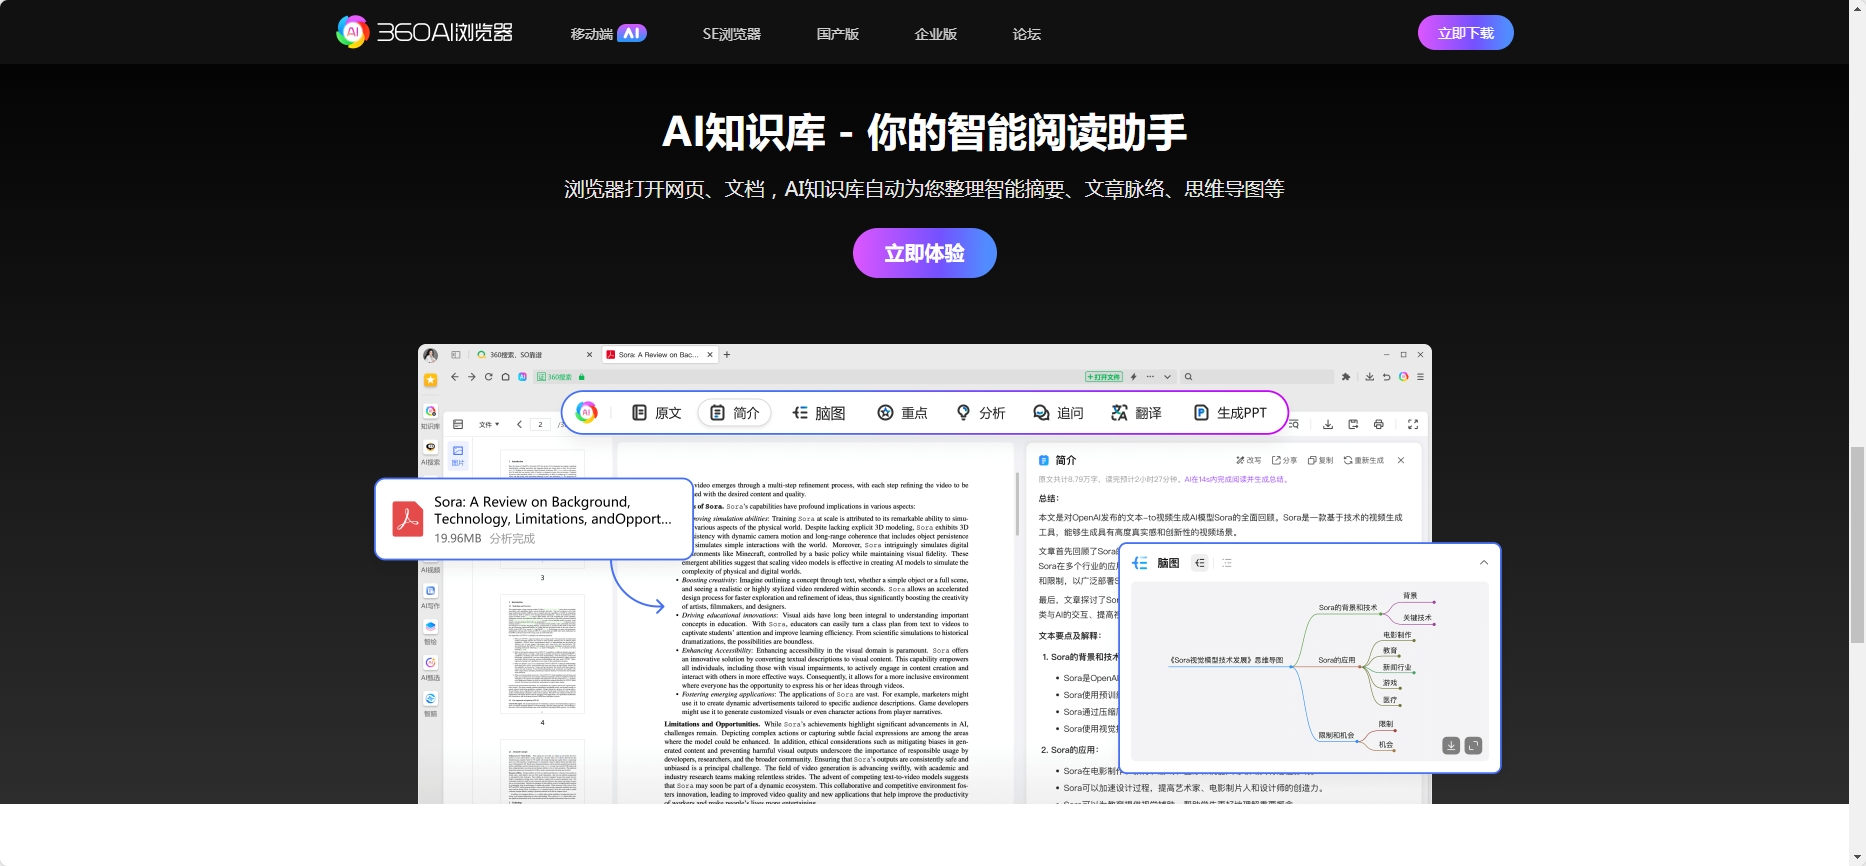
Task: Enter fullscreen with the expand icon
Action: pyautogui.click(x=1413, y=425)
